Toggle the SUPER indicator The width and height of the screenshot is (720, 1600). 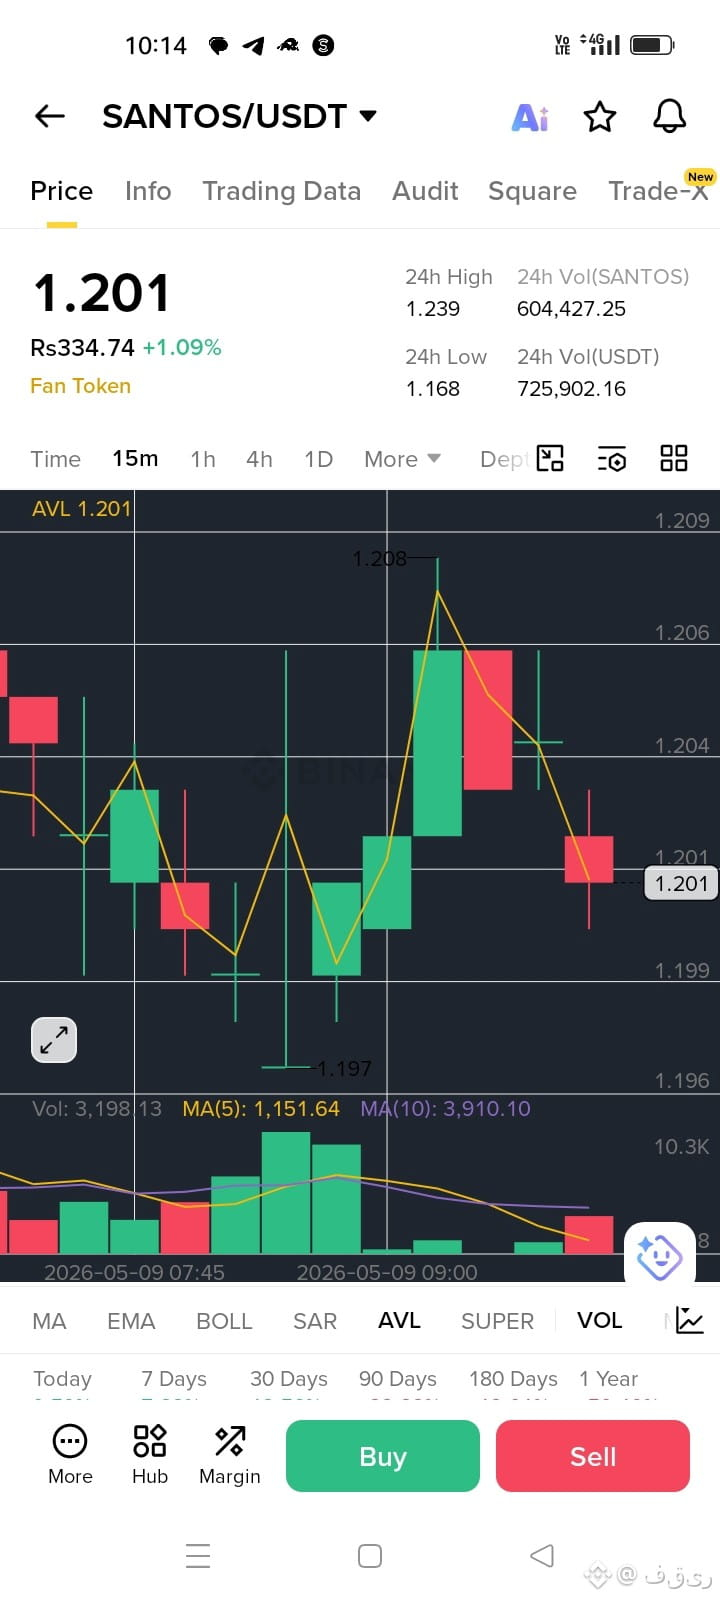point(497,1321)
